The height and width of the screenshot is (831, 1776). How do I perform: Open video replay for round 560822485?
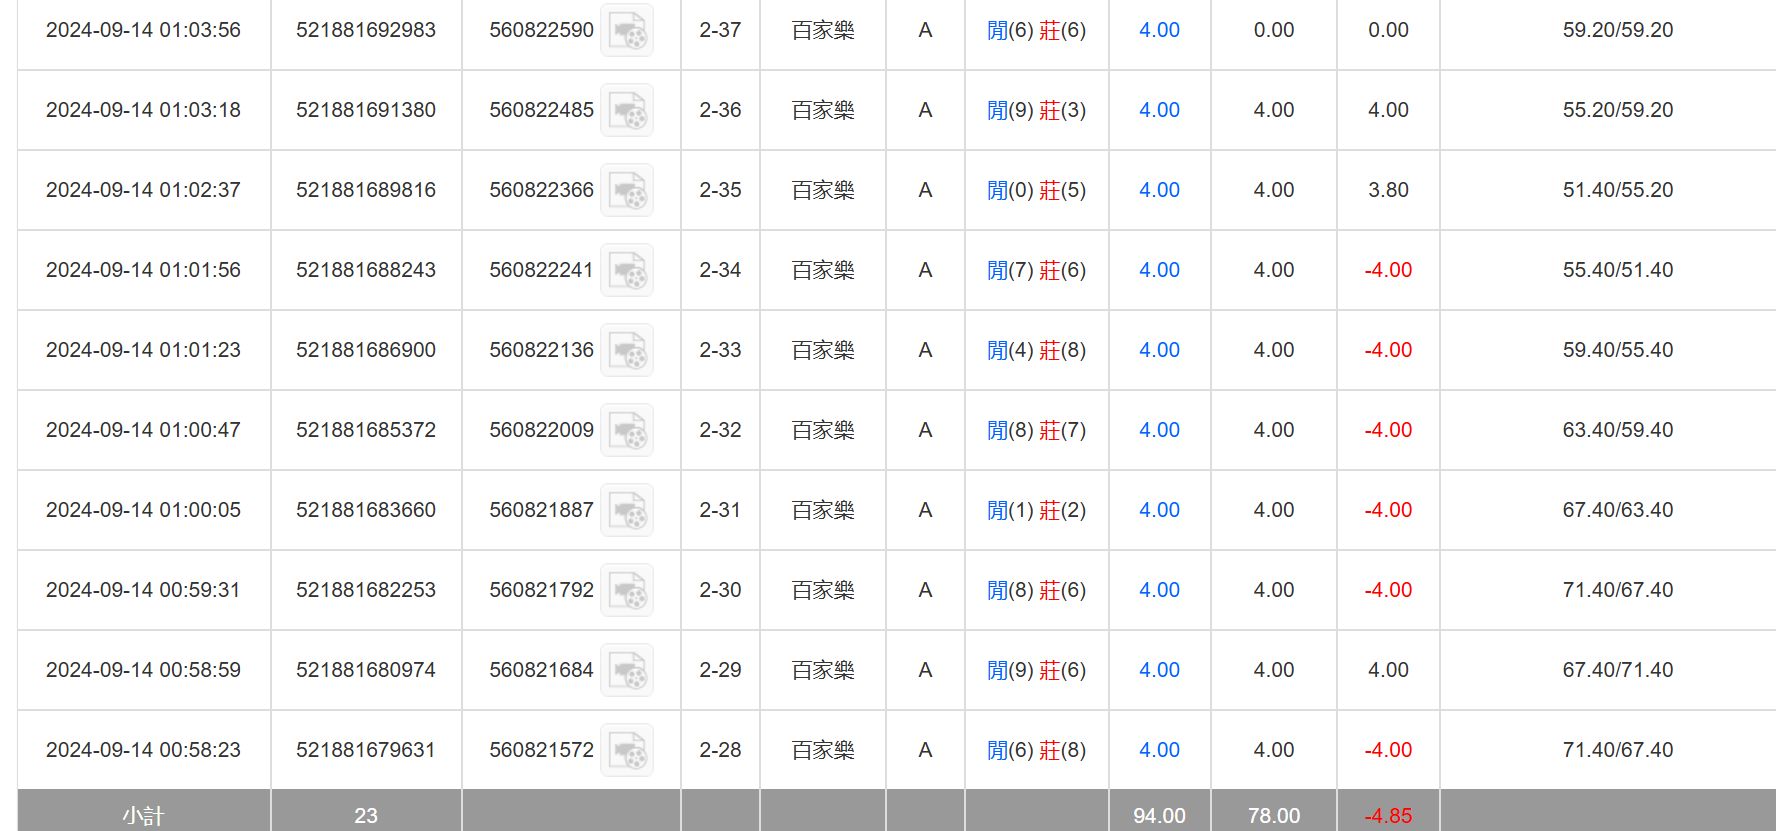coord(627,111)
